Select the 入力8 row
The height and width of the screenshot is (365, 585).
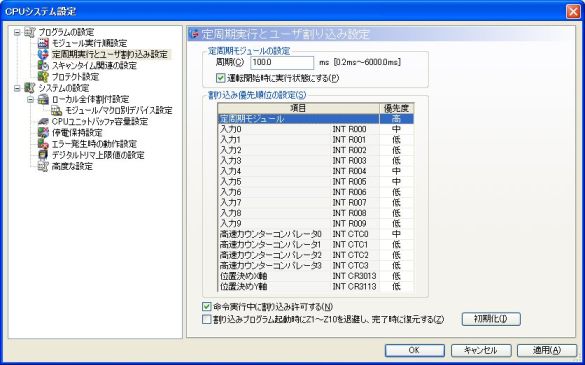316,213
